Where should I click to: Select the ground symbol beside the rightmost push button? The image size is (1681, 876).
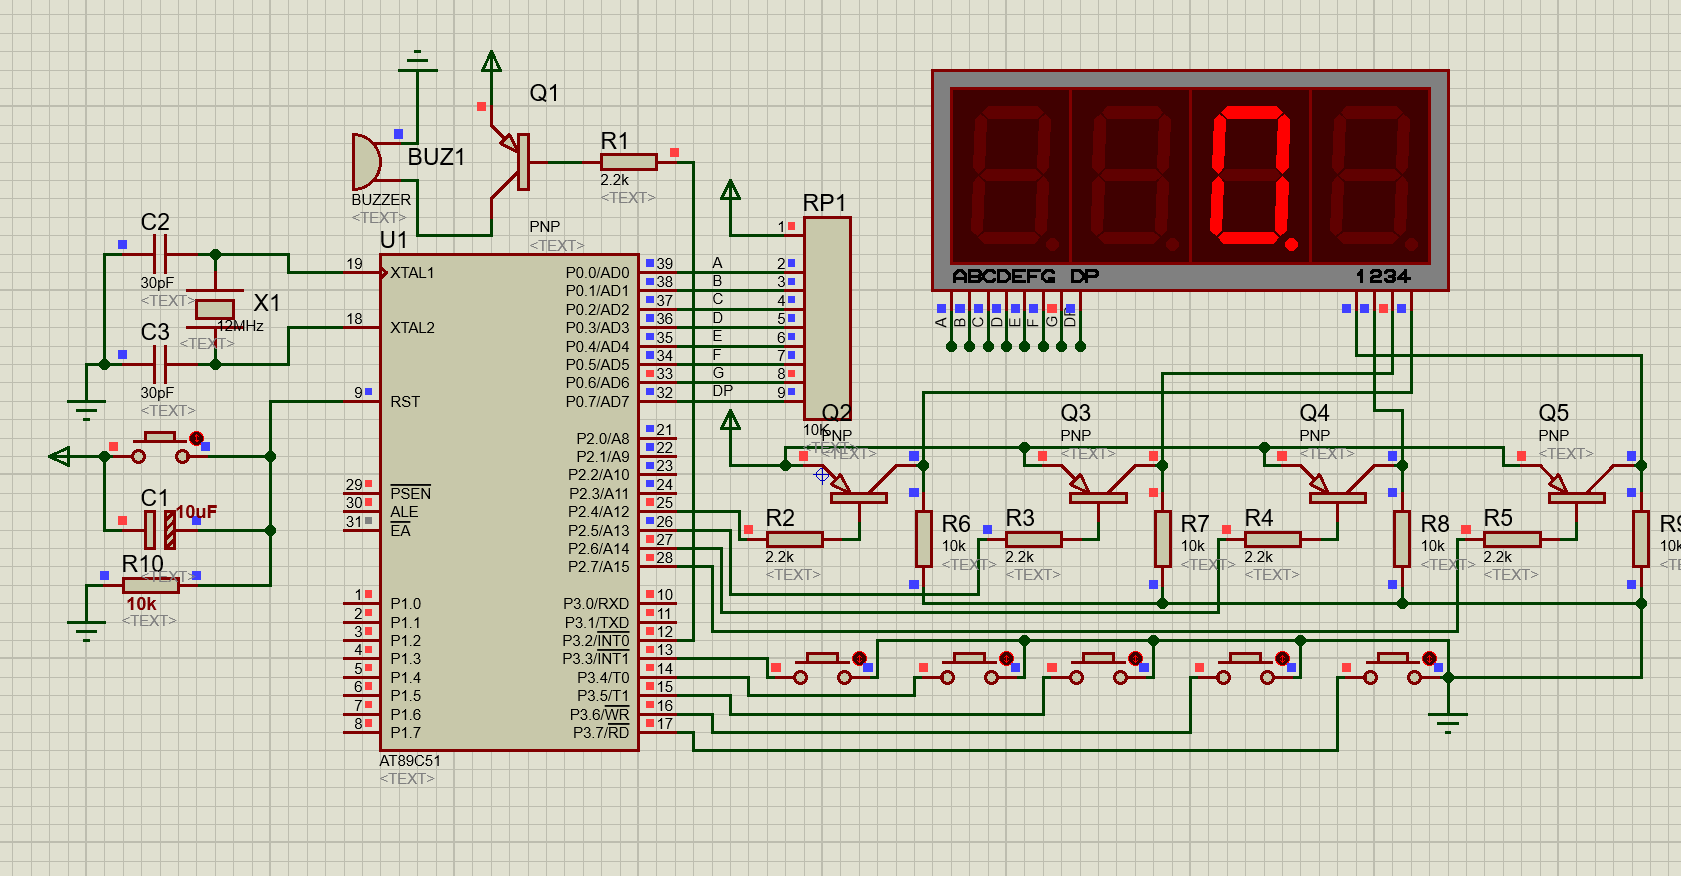(1448, 721)
